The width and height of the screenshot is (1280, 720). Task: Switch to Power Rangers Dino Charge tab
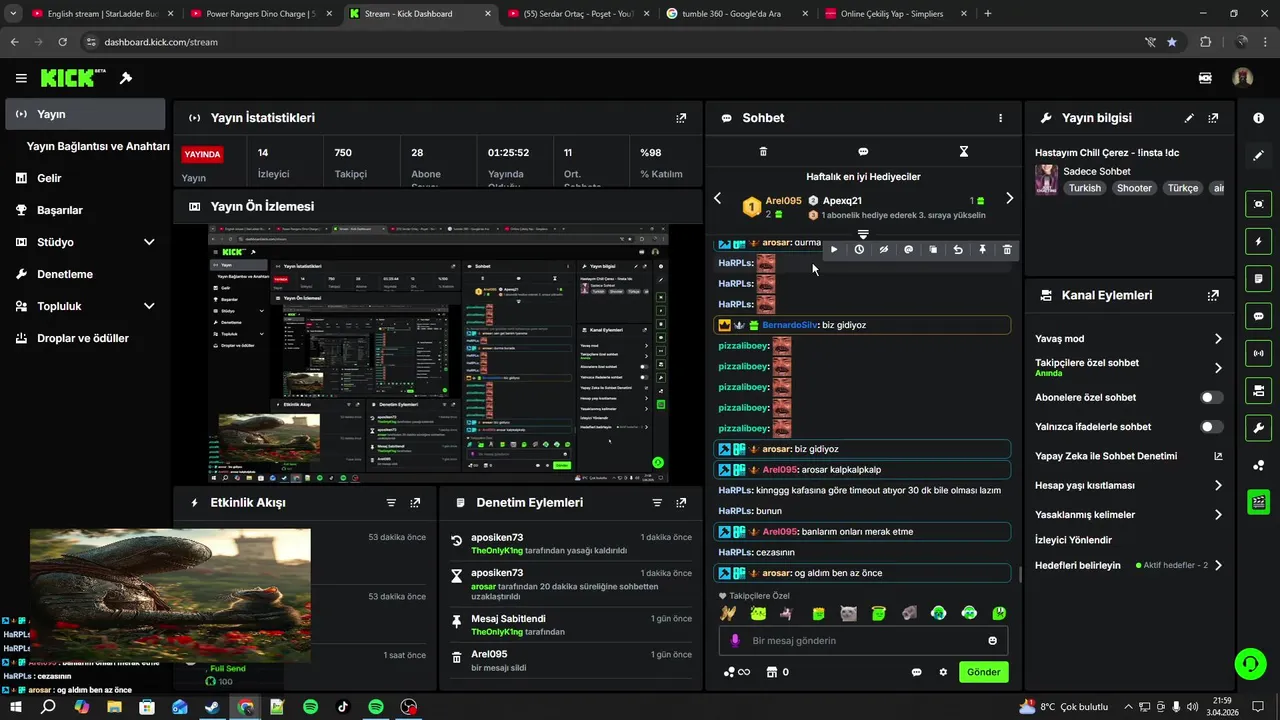tap(260, 14)
